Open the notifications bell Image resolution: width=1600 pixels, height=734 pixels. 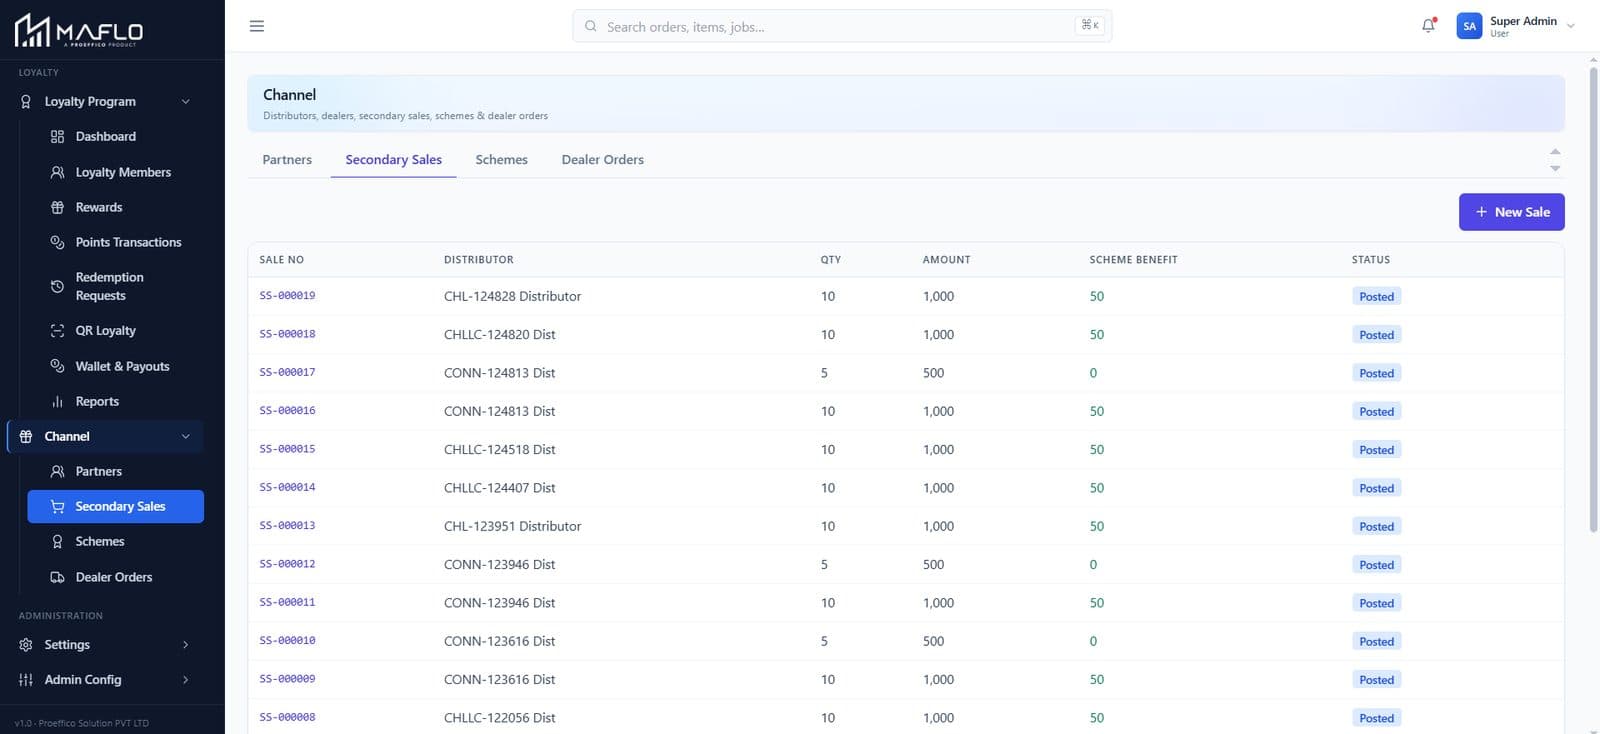coord(1428,26)
